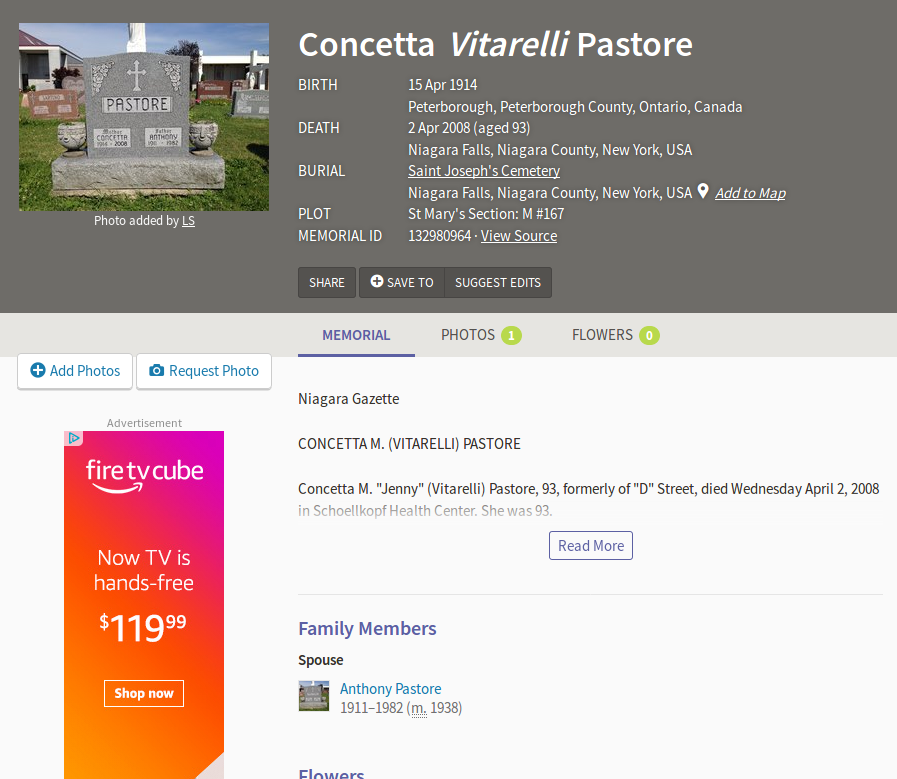Click the plus icon on Save To
Image resolution: width=897 pixels, height=779 pixels.
(x=377, y=282)
